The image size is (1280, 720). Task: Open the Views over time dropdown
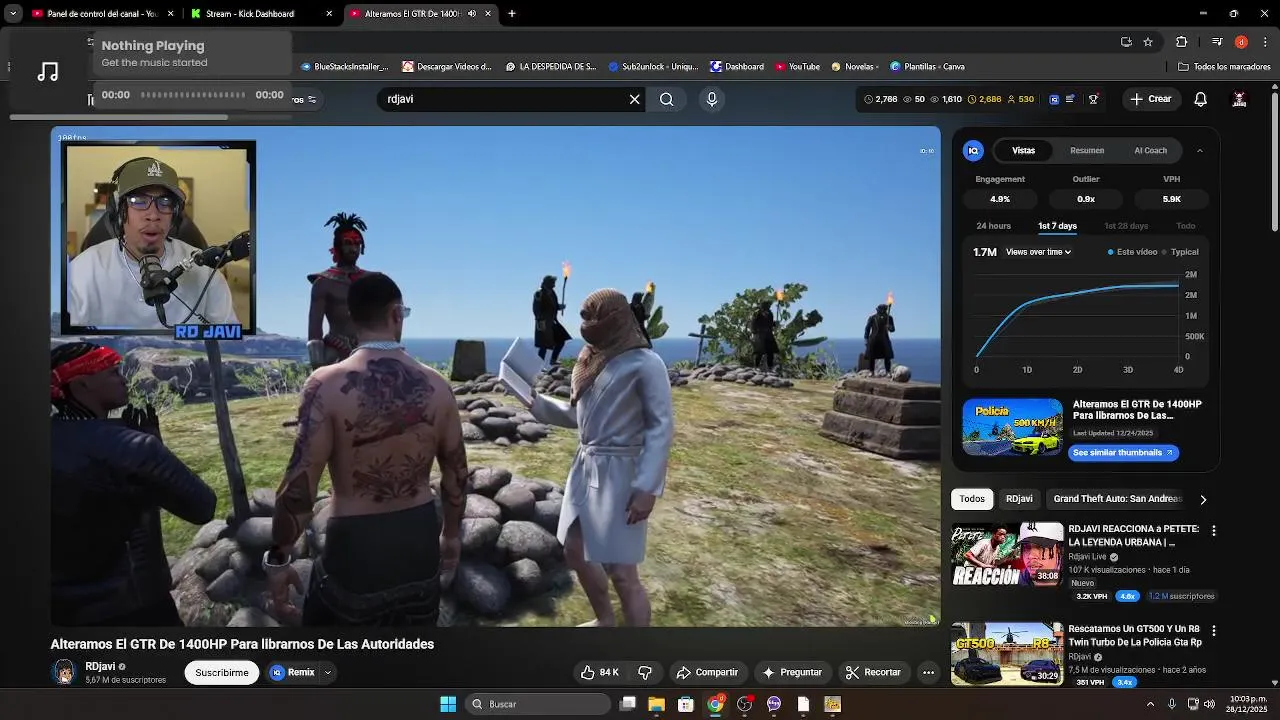pyautogui.click(x=1038, y=252)
